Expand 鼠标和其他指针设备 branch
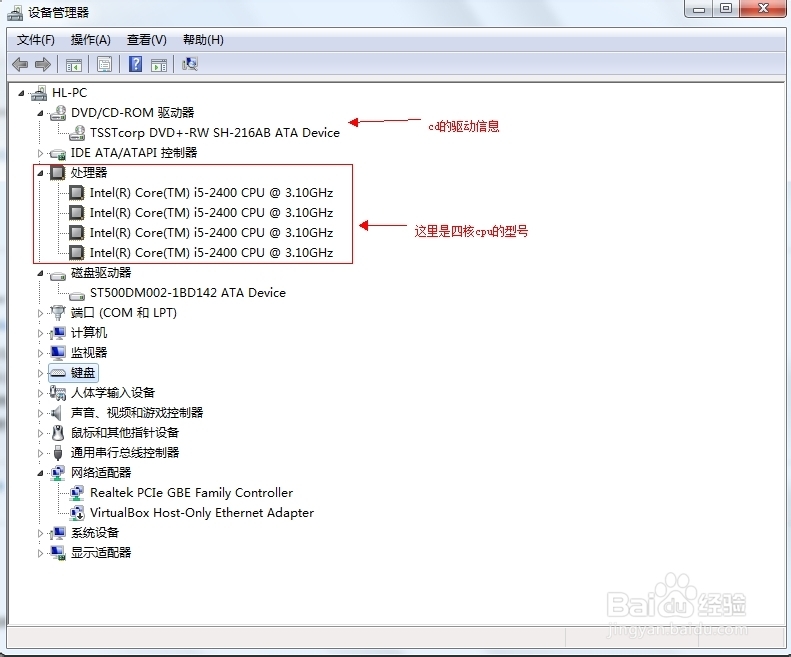 pos(40,432)
